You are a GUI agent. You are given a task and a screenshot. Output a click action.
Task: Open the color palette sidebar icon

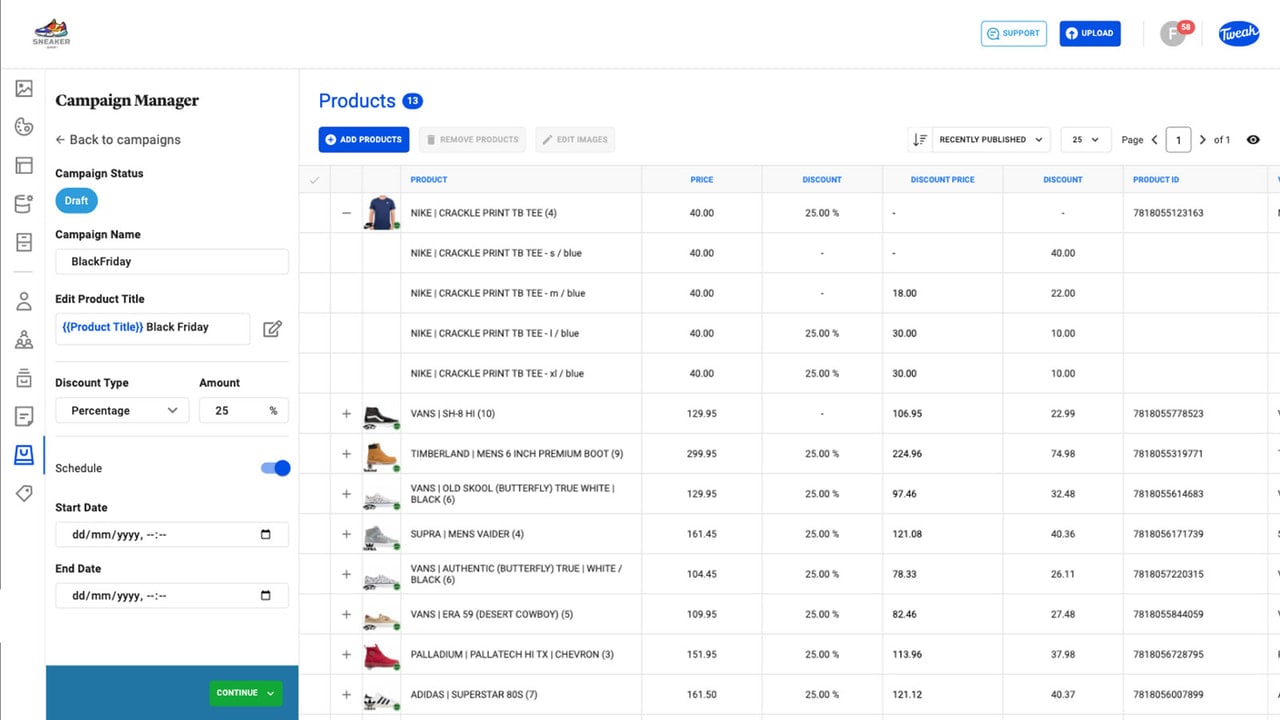(x=24, y=126)
